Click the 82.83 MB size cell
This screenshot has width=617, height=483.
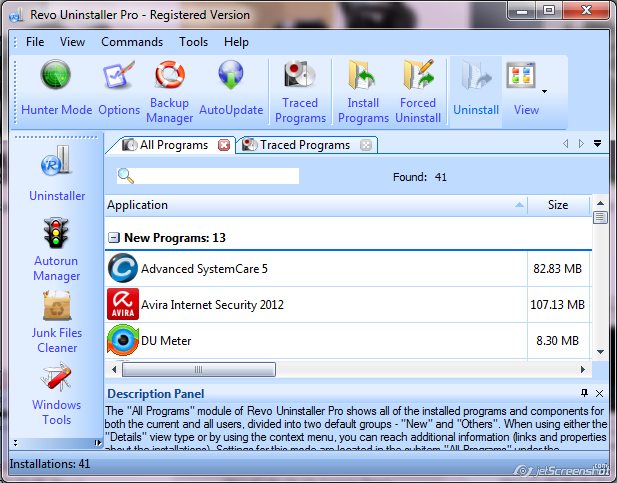(558, 268)
